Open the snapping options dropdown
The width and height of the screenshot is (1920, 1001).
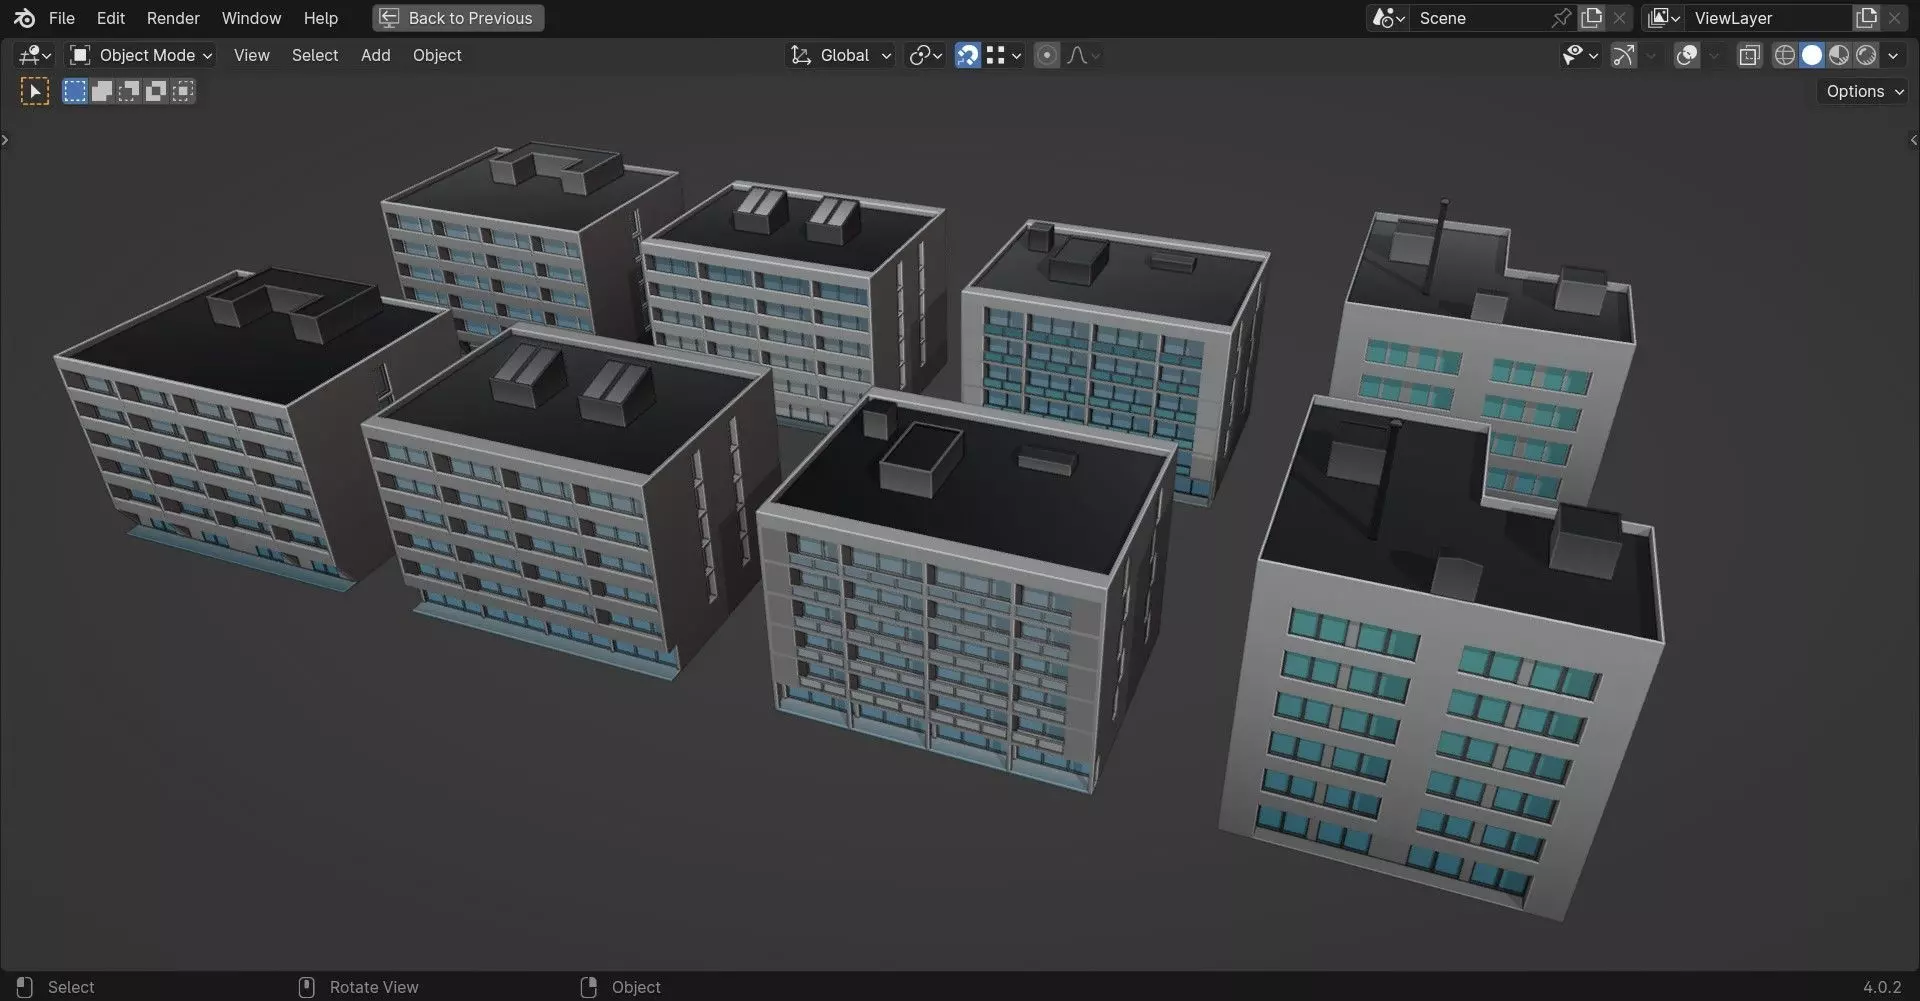(x=1003, y=55)
